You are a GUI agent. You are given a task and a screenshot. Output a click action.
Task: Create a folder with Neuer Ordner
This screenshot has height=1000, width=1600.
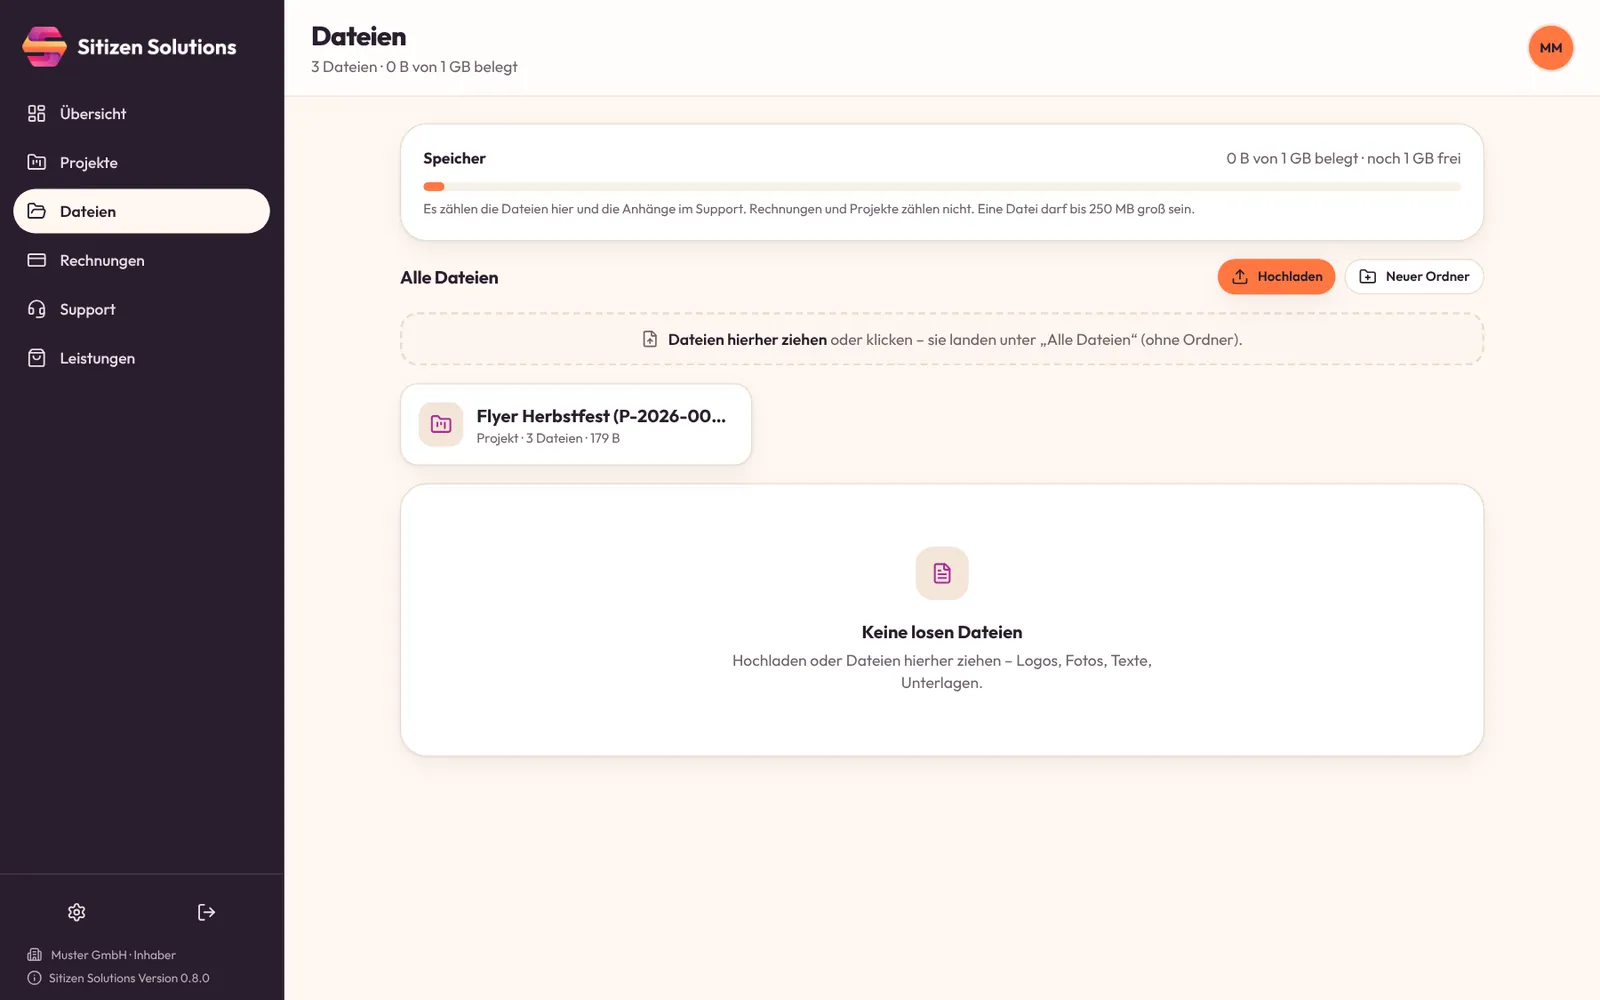[x=1414, y=277]
